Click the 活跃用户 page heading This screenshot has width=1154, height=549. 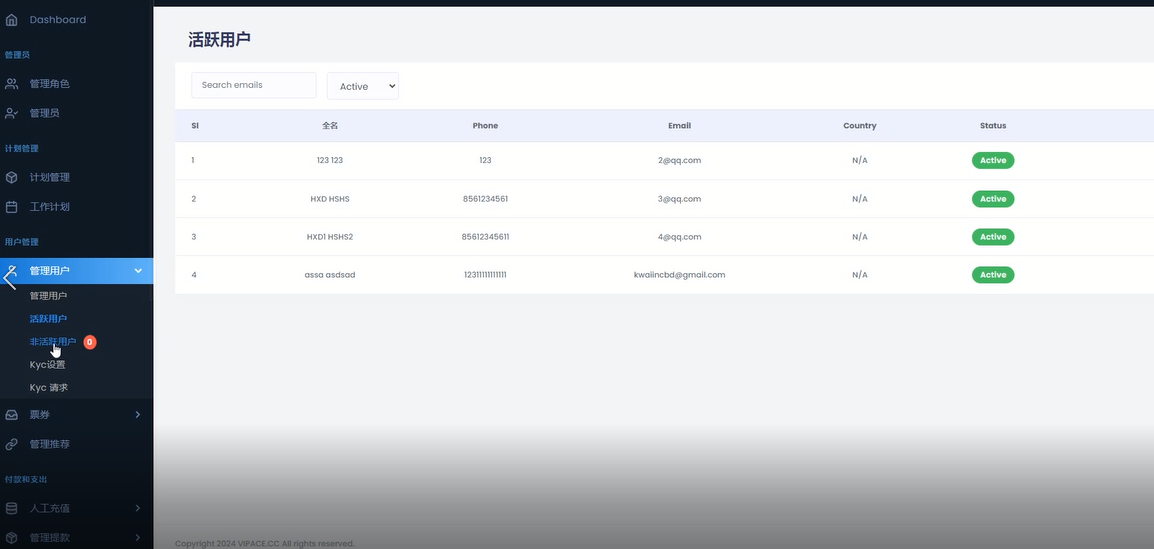(x=219, y=40)
